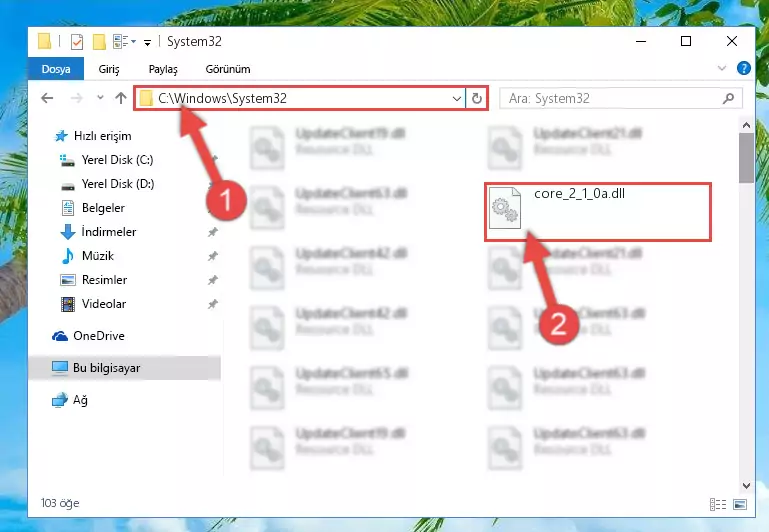The width and height of the screenshot is (769, 532).
Task: Click the pin icon next to Videolar
Action: pos(212,304)
